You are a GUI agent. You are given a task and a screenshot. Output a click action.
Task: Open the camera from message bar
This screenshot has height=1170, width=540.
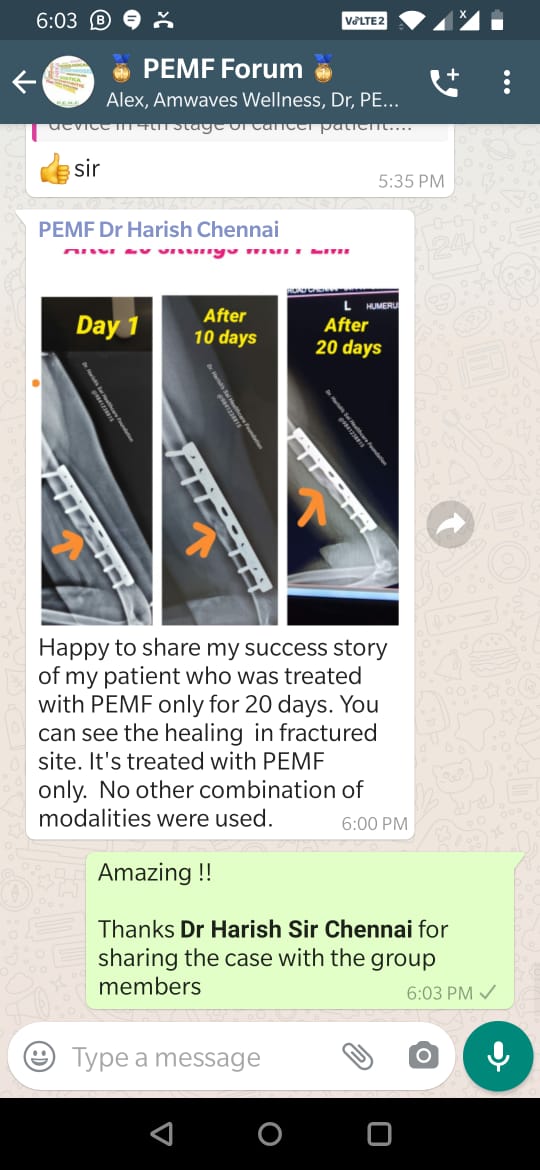423,1056
